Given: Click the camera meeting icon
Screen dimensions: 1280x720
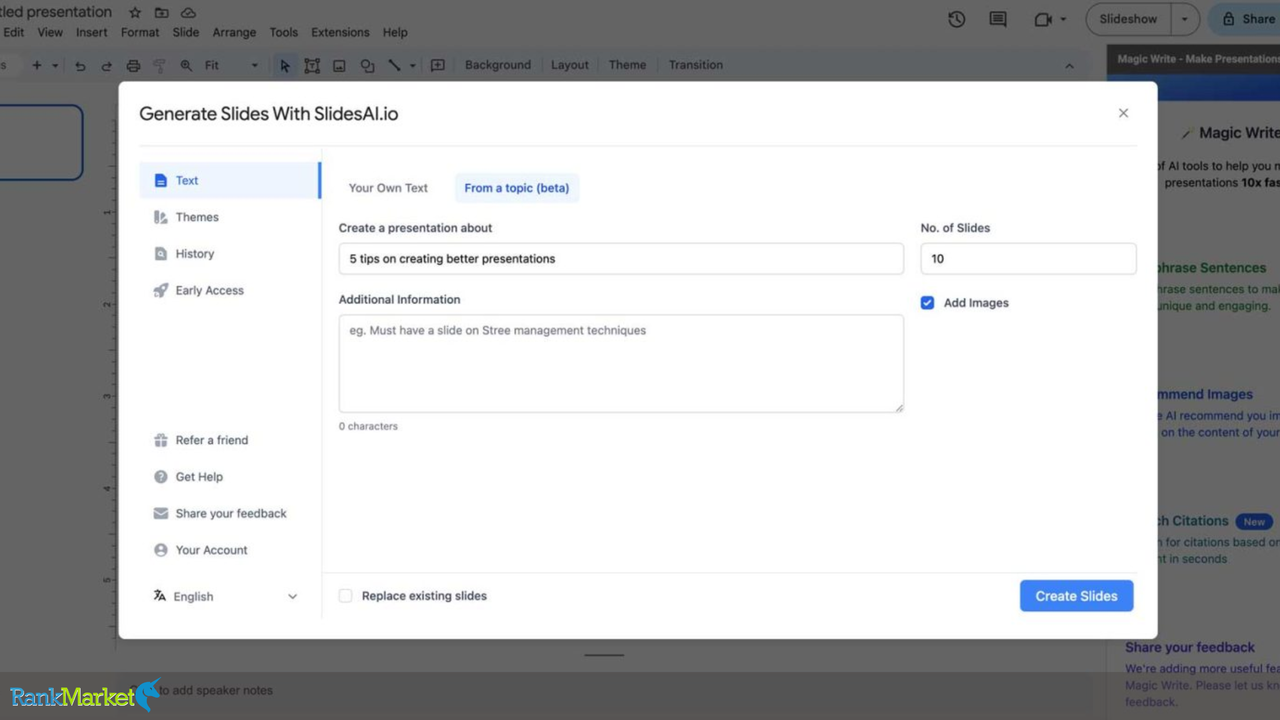Looking at the screenshot, I should tap(1044, 19).
